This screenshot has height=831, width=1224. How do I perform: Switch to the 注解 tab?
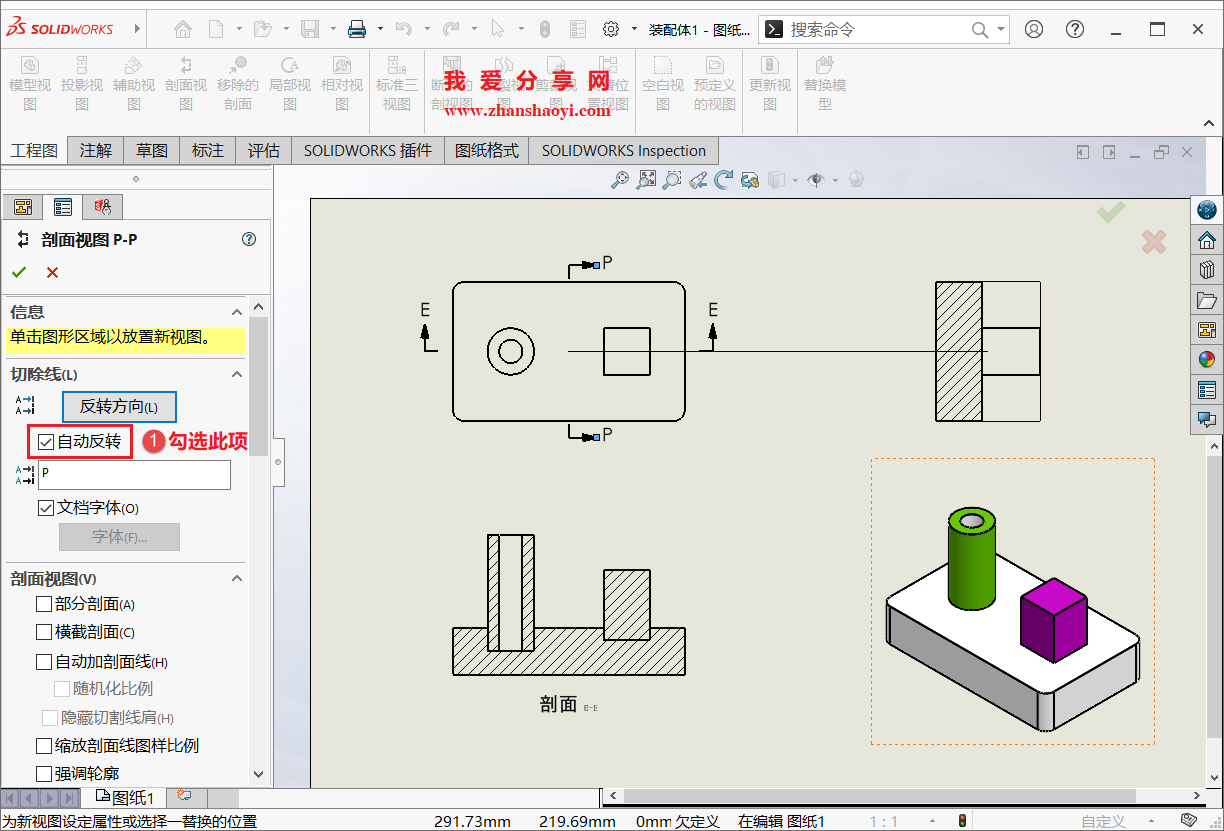click(96, 151)
